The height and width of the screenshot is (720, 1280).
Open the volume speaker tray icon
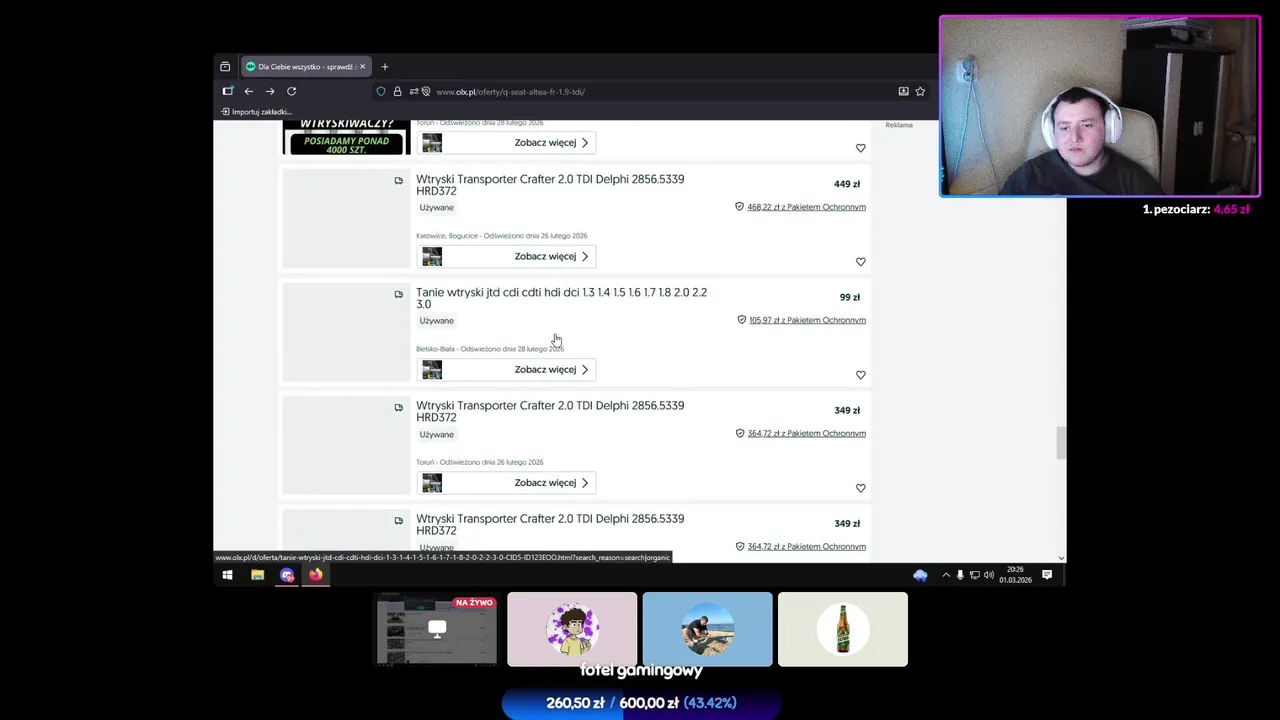pyautogui.click(x=988, y=575)
